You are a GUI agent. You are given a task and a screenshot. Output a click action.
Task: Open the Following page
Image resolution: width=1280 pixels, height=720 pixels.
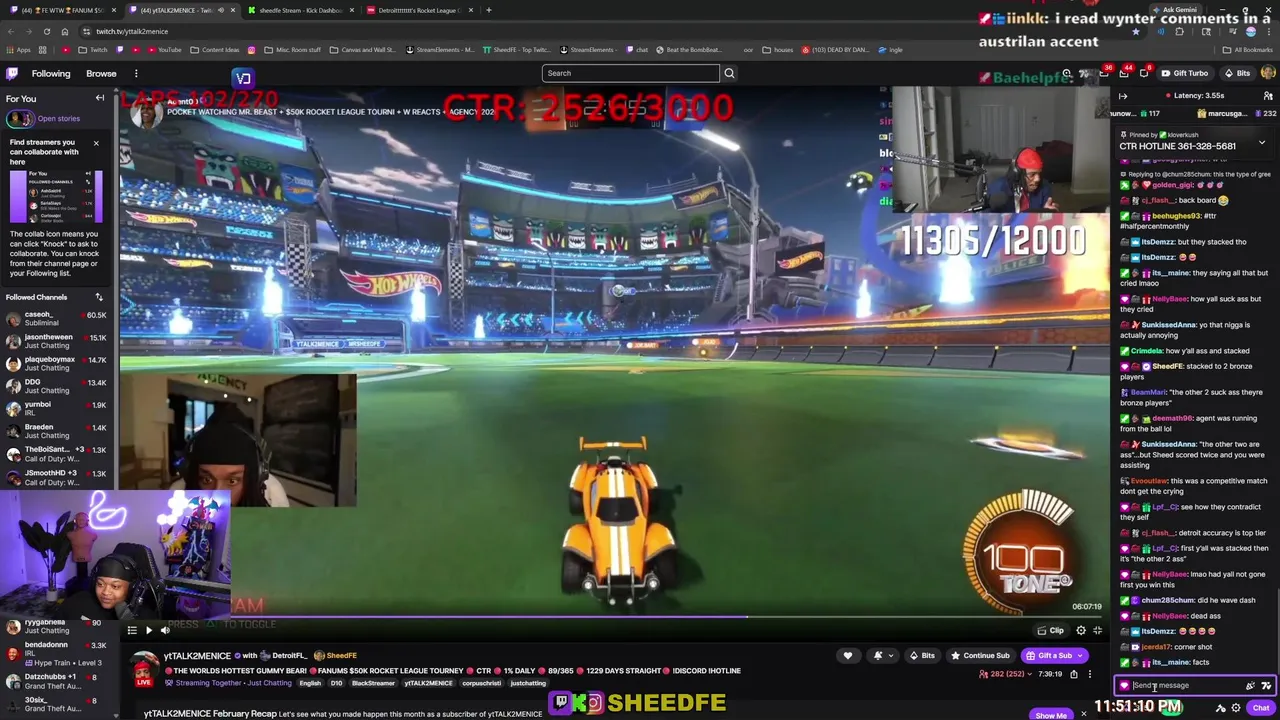(x=51, y=73)
